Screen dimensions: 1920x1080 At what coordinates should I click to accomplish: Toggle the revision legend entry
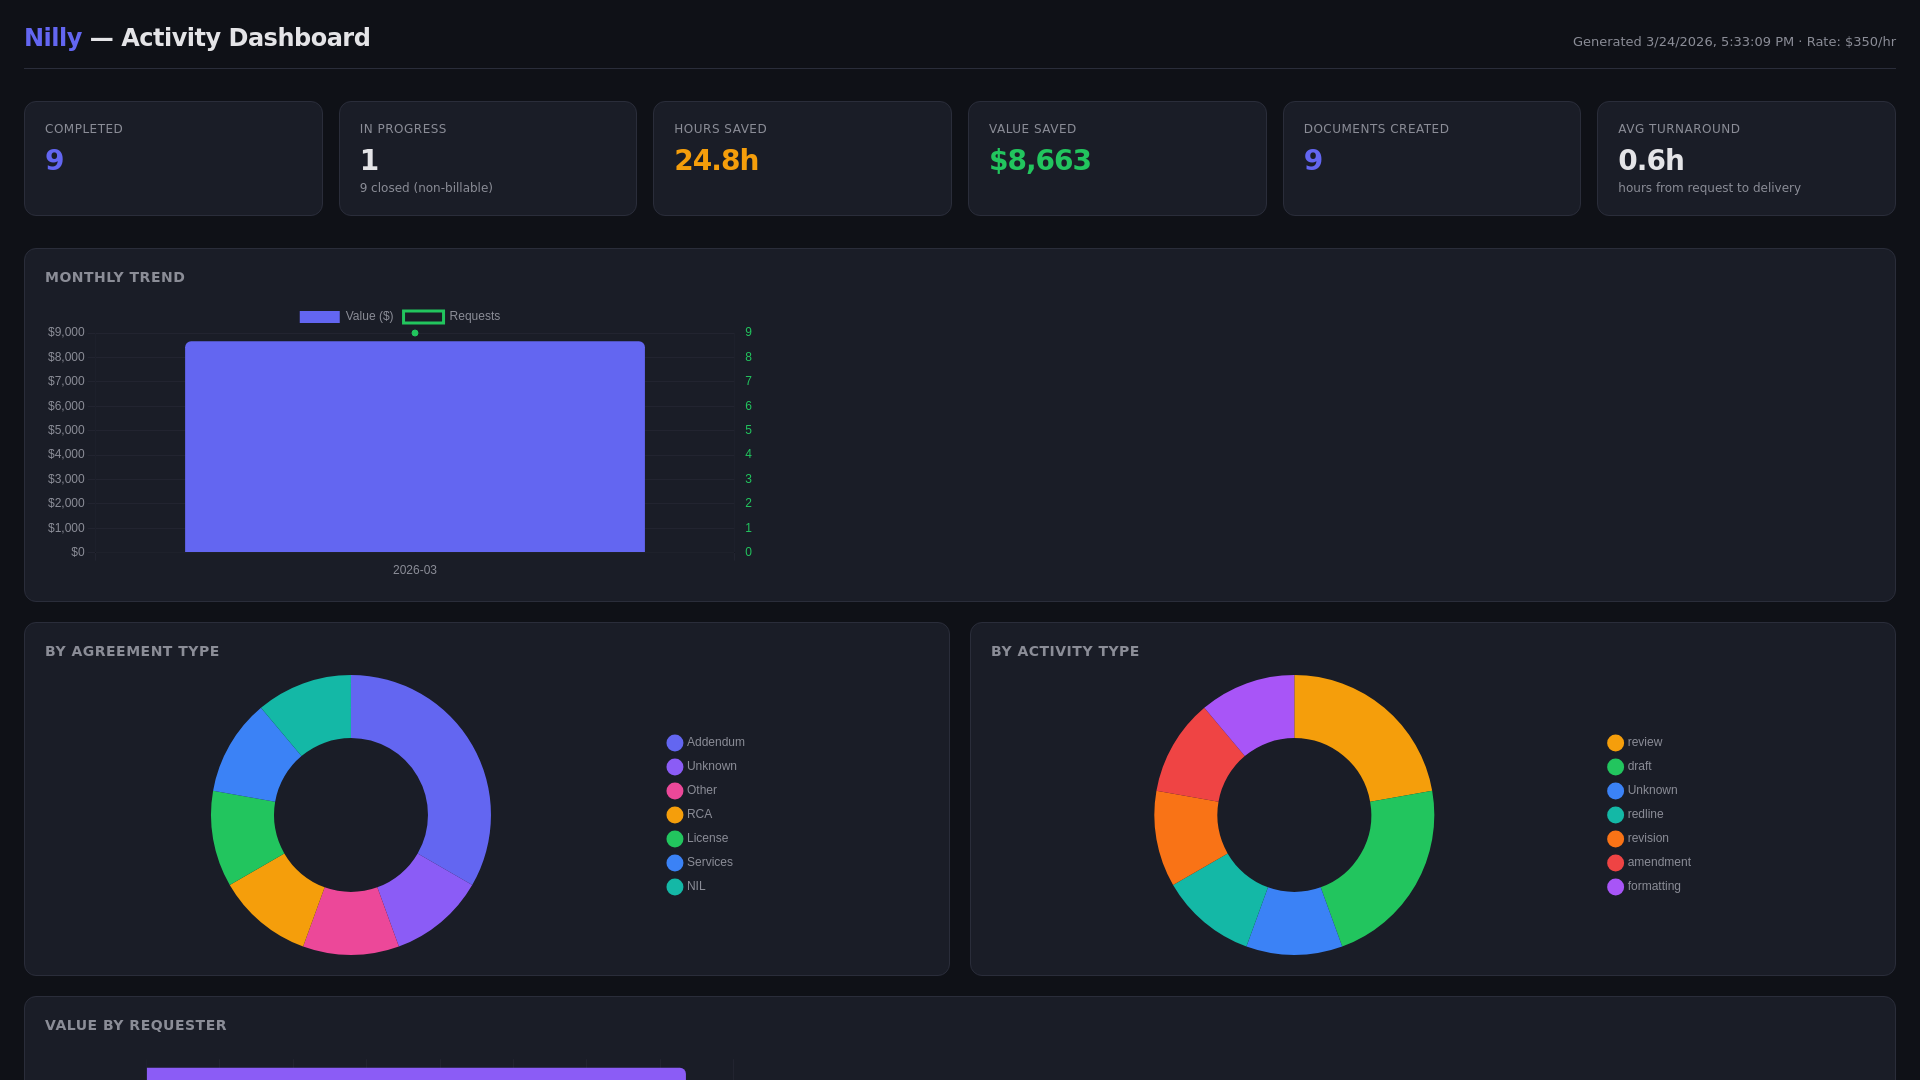point(1638,839)
